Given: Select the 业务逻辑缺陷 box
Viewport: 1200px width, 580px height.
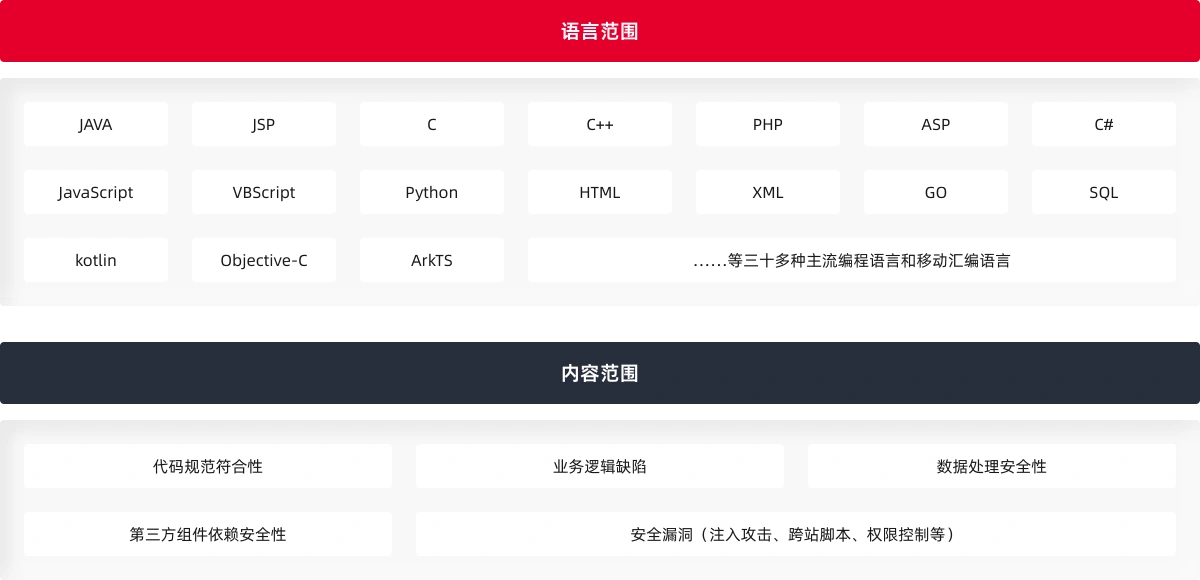Looking at the screenshot, I should coord(600,467).
